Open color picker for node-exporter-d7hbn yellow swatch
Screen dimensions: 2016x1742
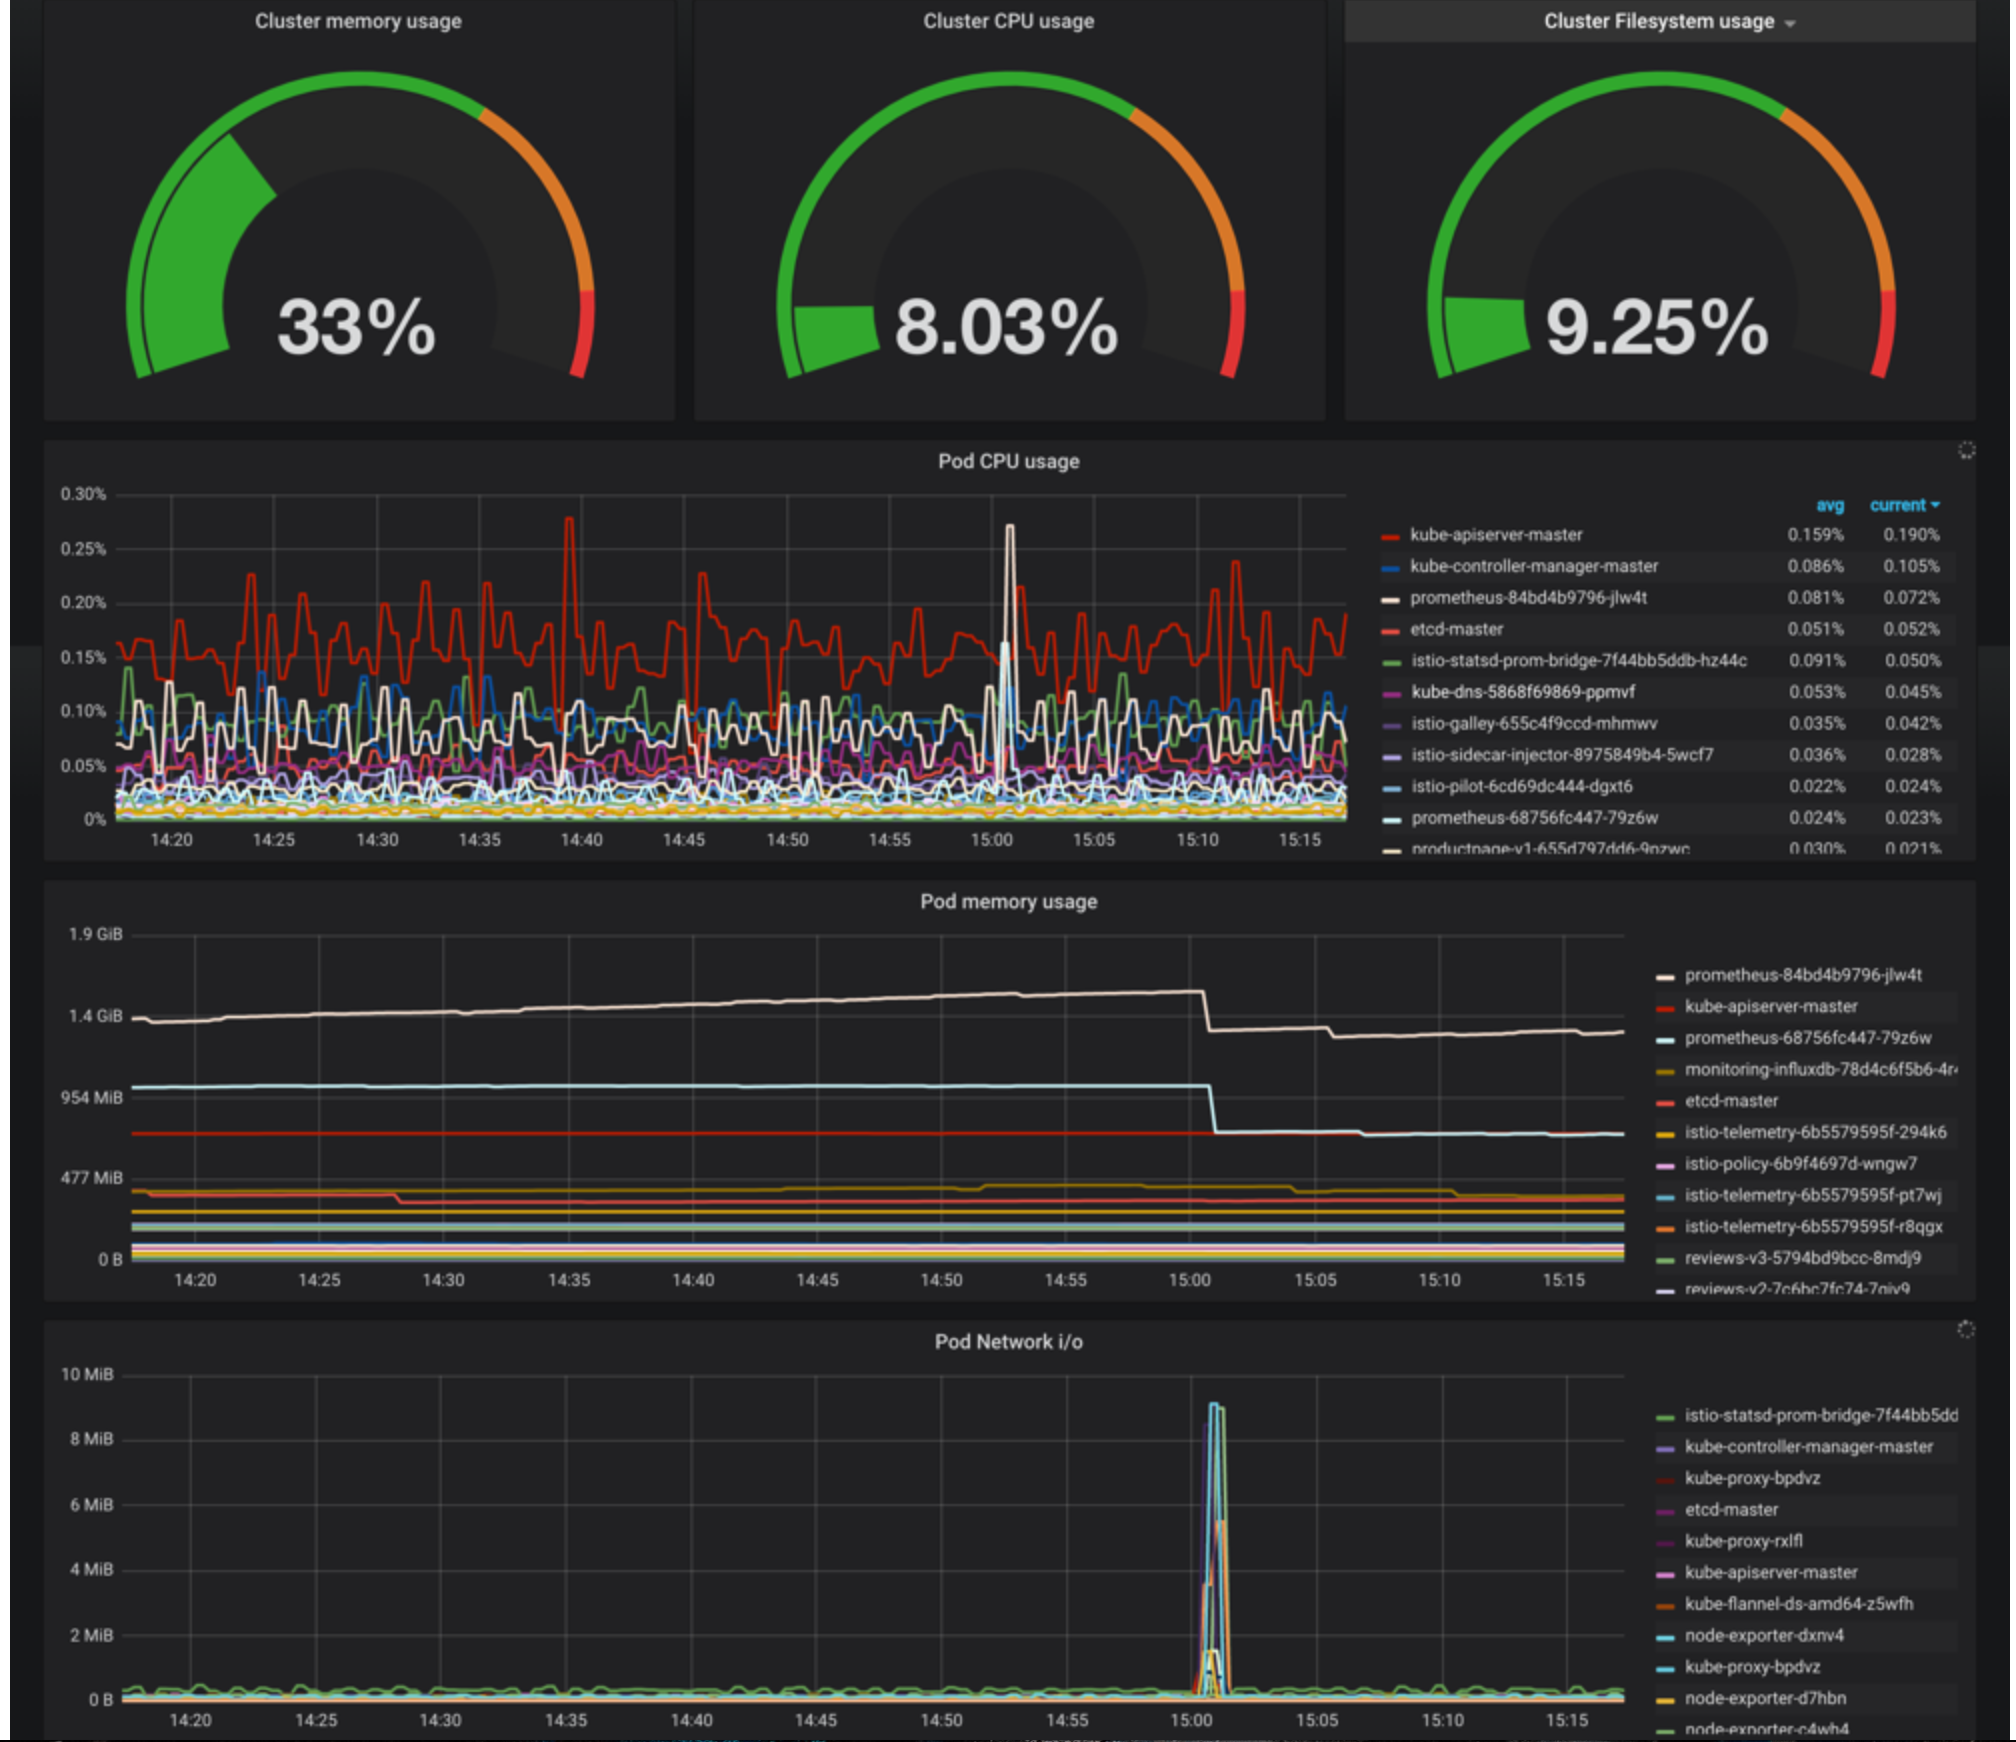point(1665,1700)
